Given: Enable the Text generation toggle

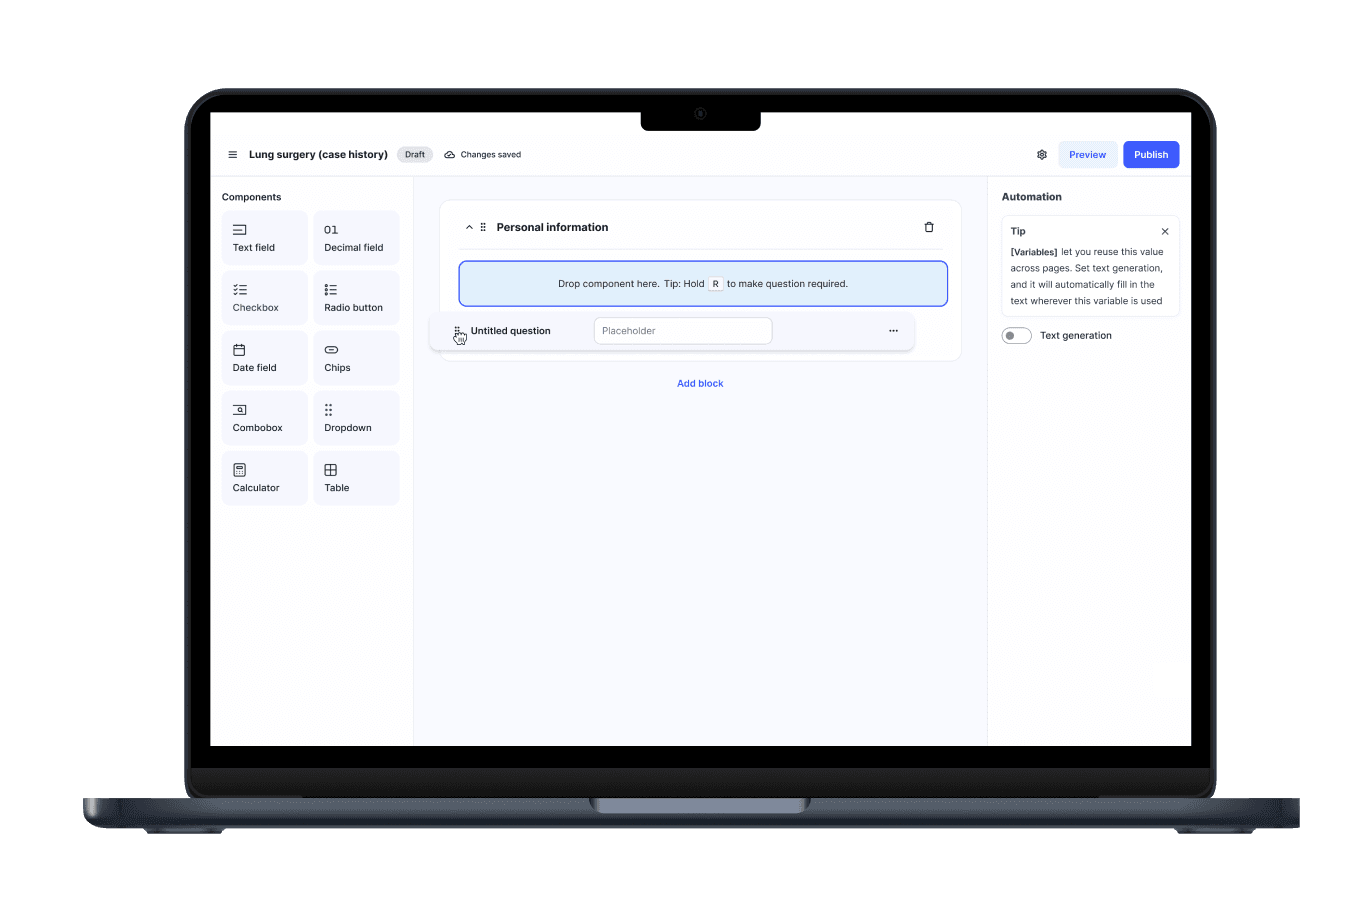Looking at the screenshot, I should [1016, 336].
